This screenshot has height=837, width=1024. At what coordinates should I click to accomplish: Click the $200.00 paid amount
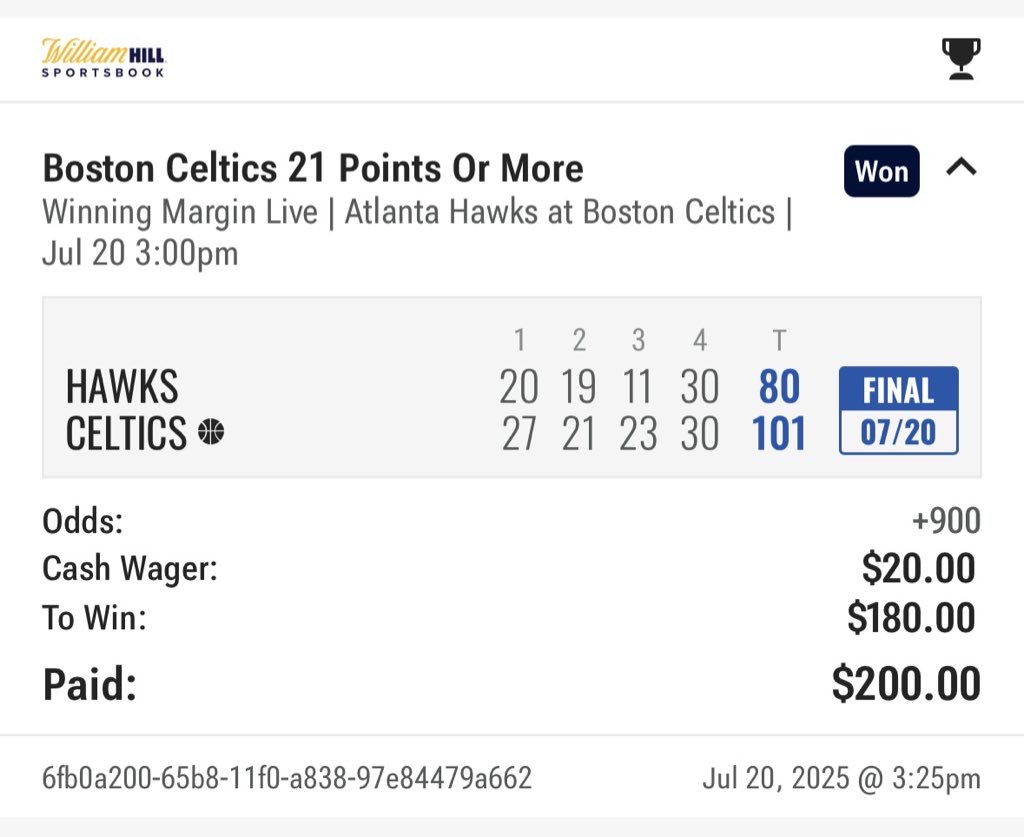906,684
